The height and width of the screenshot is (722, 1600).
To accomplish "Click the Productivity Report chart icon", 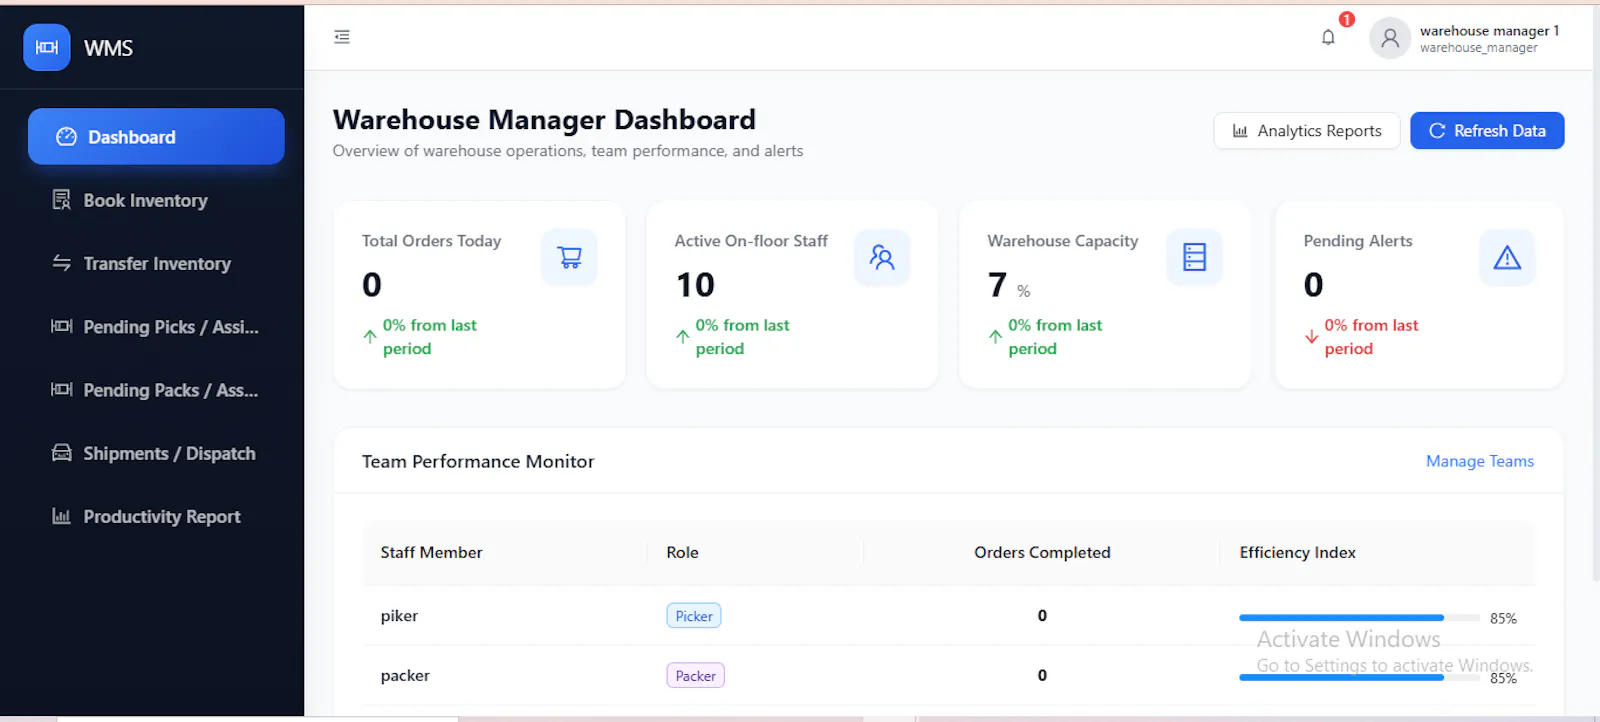I will tap(61, 516).
